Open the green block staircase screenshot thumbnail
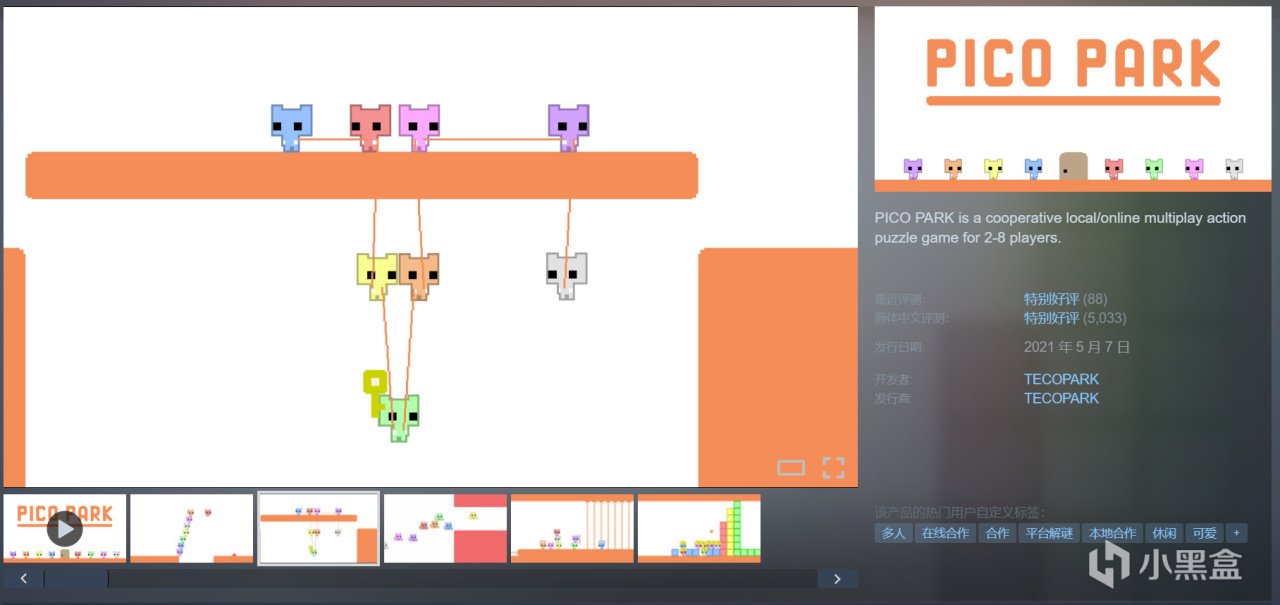 pyautogui.click(x=699, y=528)
